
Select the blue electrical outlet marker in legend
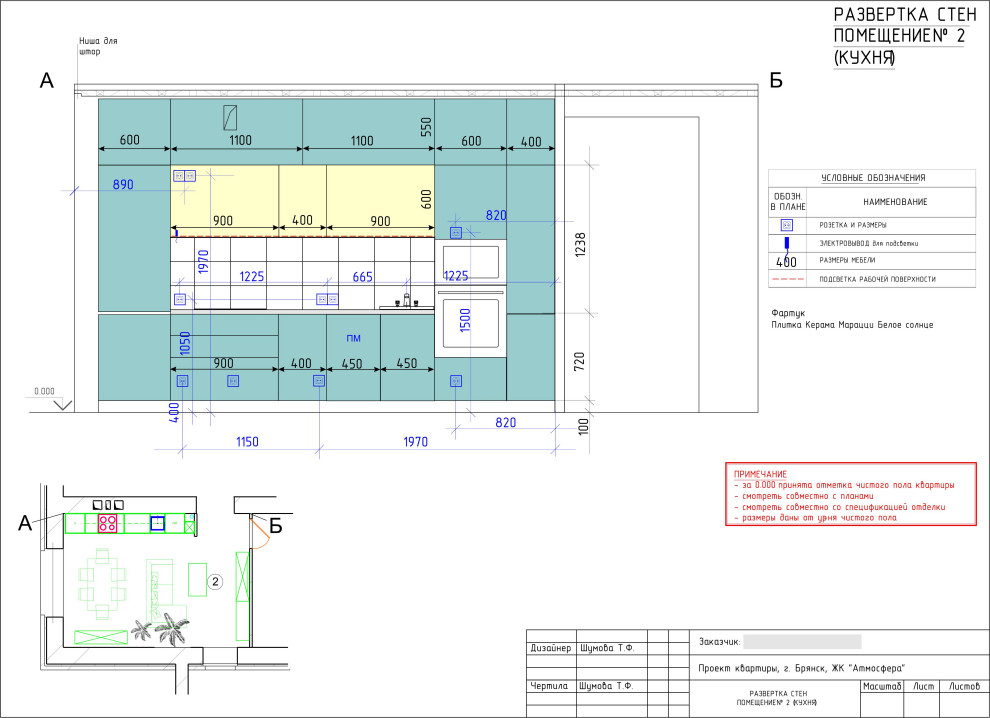[x=787, y=243]
